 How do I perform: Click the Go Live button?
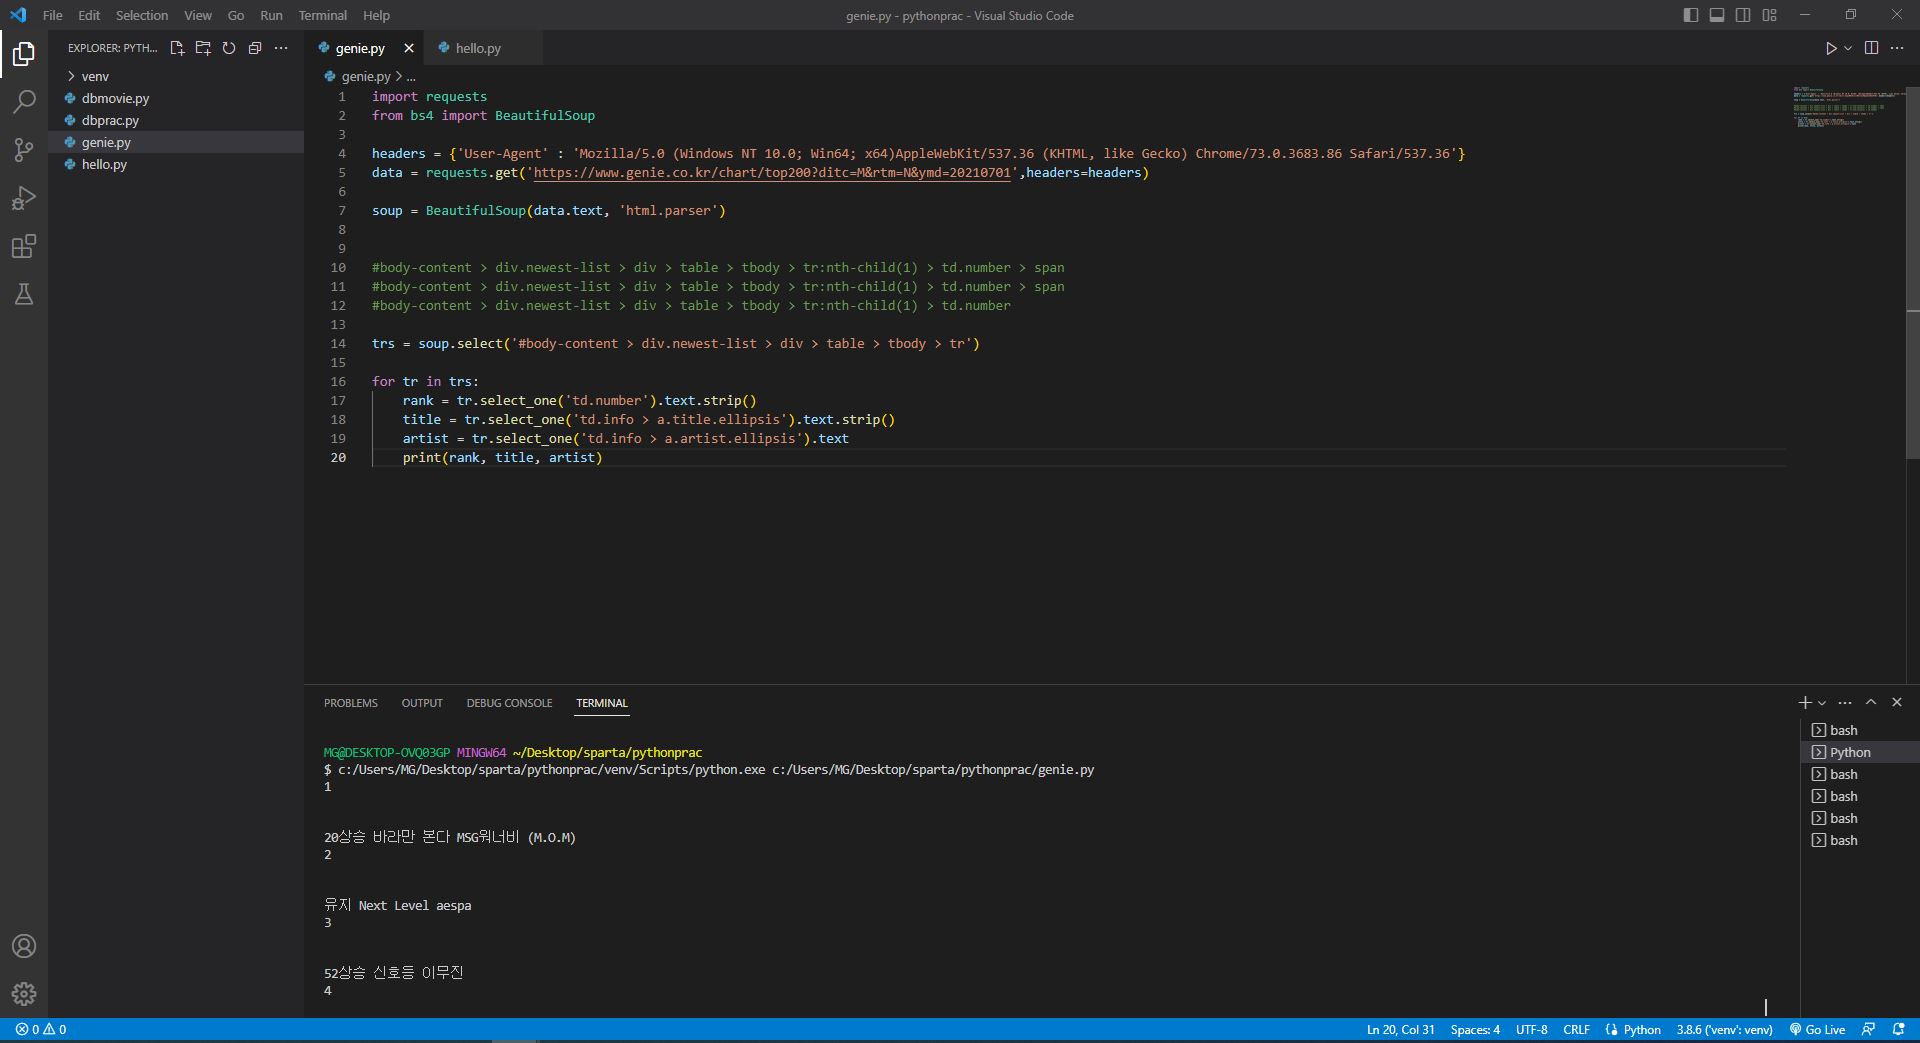tap(1817, 1029)
